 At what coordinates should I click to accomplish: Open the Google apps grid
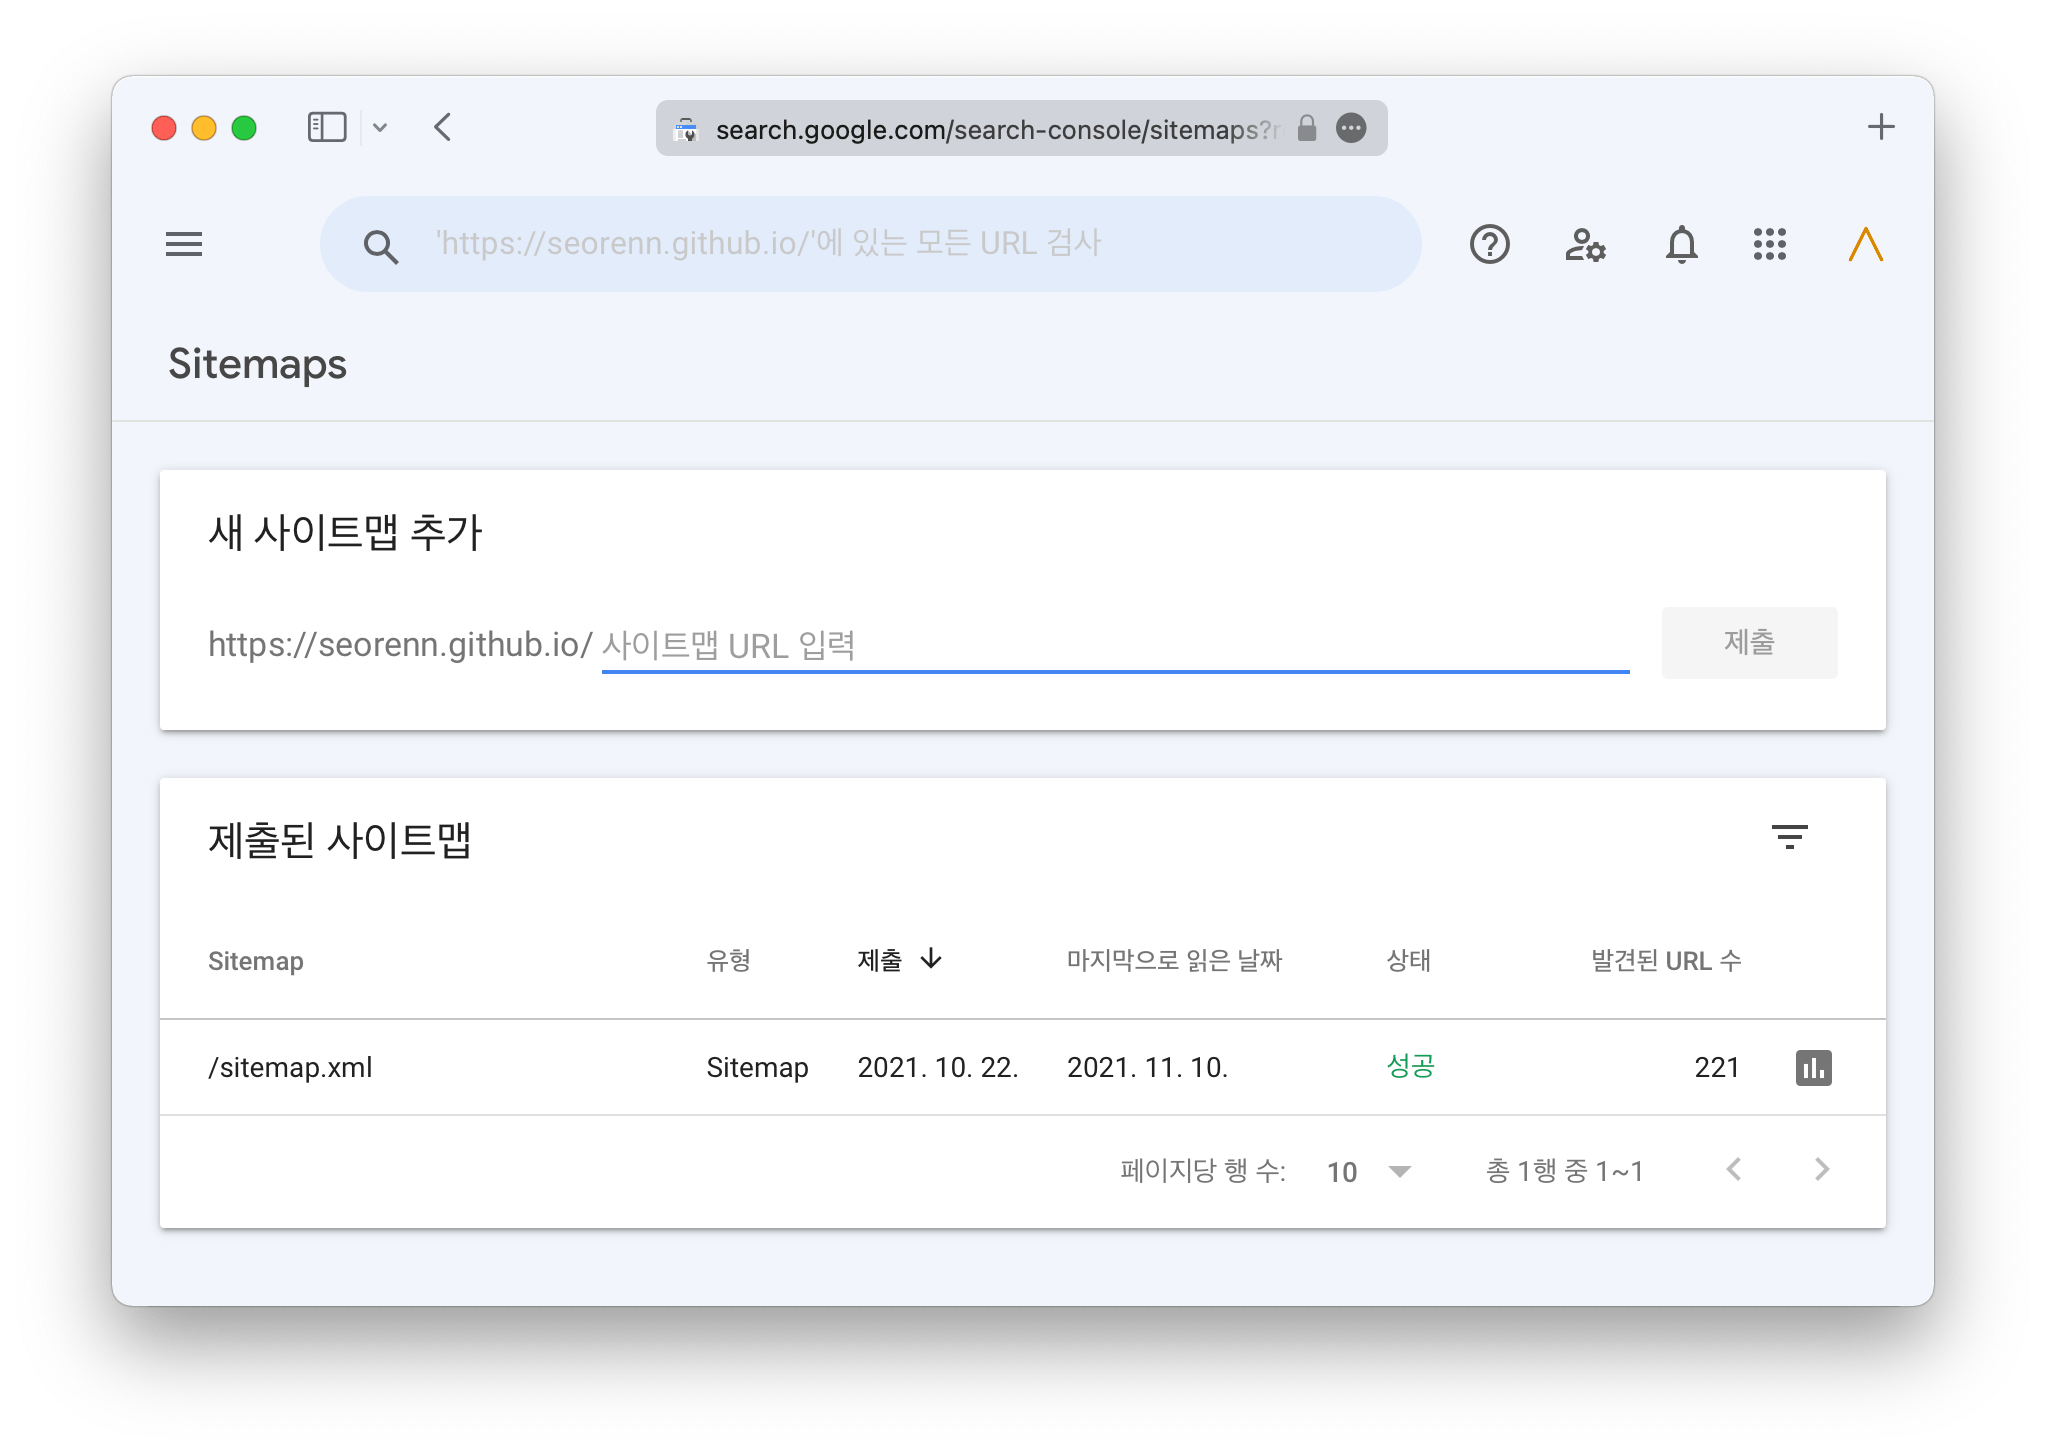pyautogui.click(x=1769, y=244)
